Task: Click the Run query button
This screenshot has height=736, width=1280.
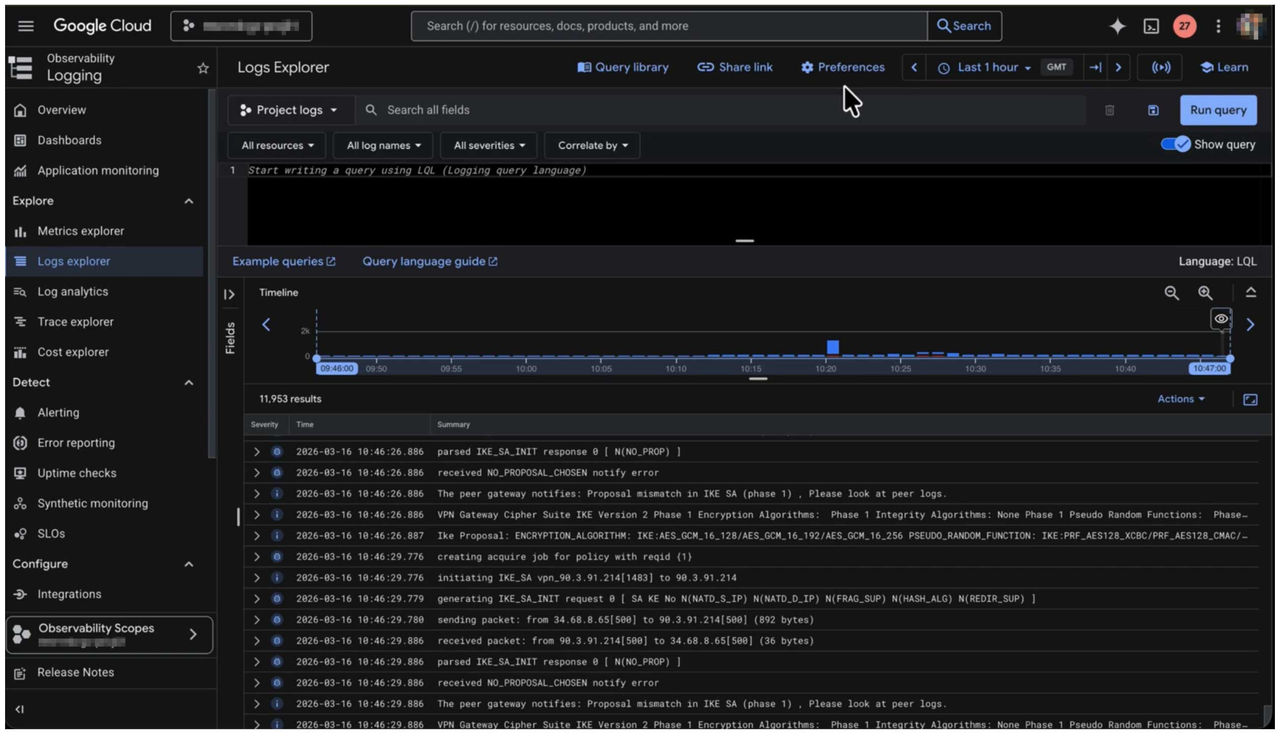Action: tap(1218, 110)
